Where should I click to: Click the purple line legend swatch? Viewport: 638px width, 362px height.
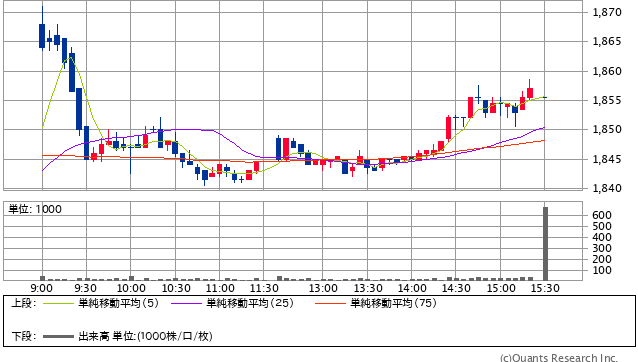pyautogui.click(x=187, y=303)
